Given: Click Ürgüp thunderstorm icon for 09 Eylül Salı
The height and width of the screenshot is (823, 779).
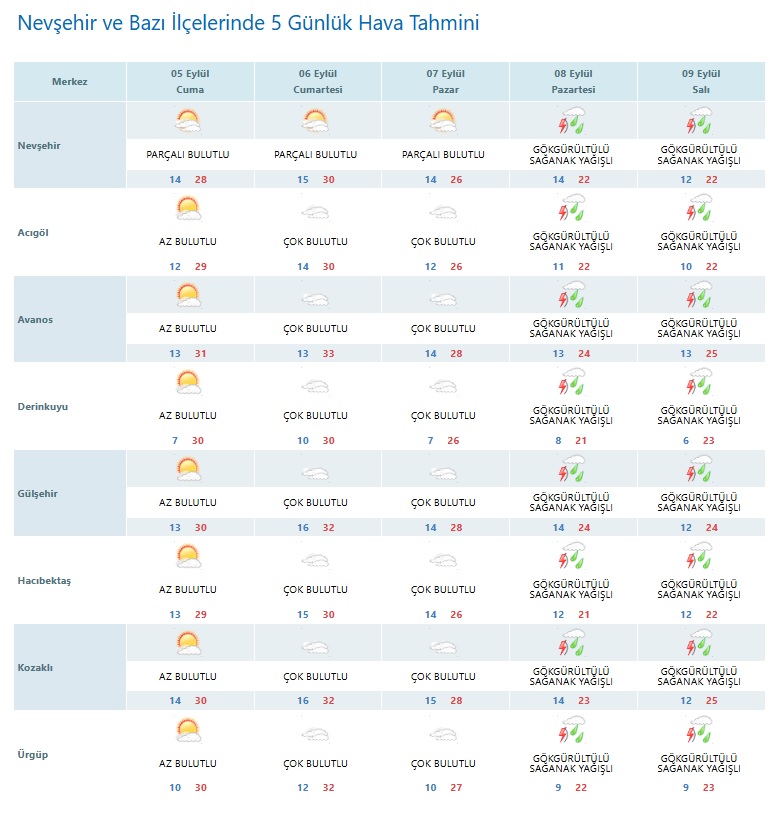Looking at the screenshot, I should click(699, 730).
